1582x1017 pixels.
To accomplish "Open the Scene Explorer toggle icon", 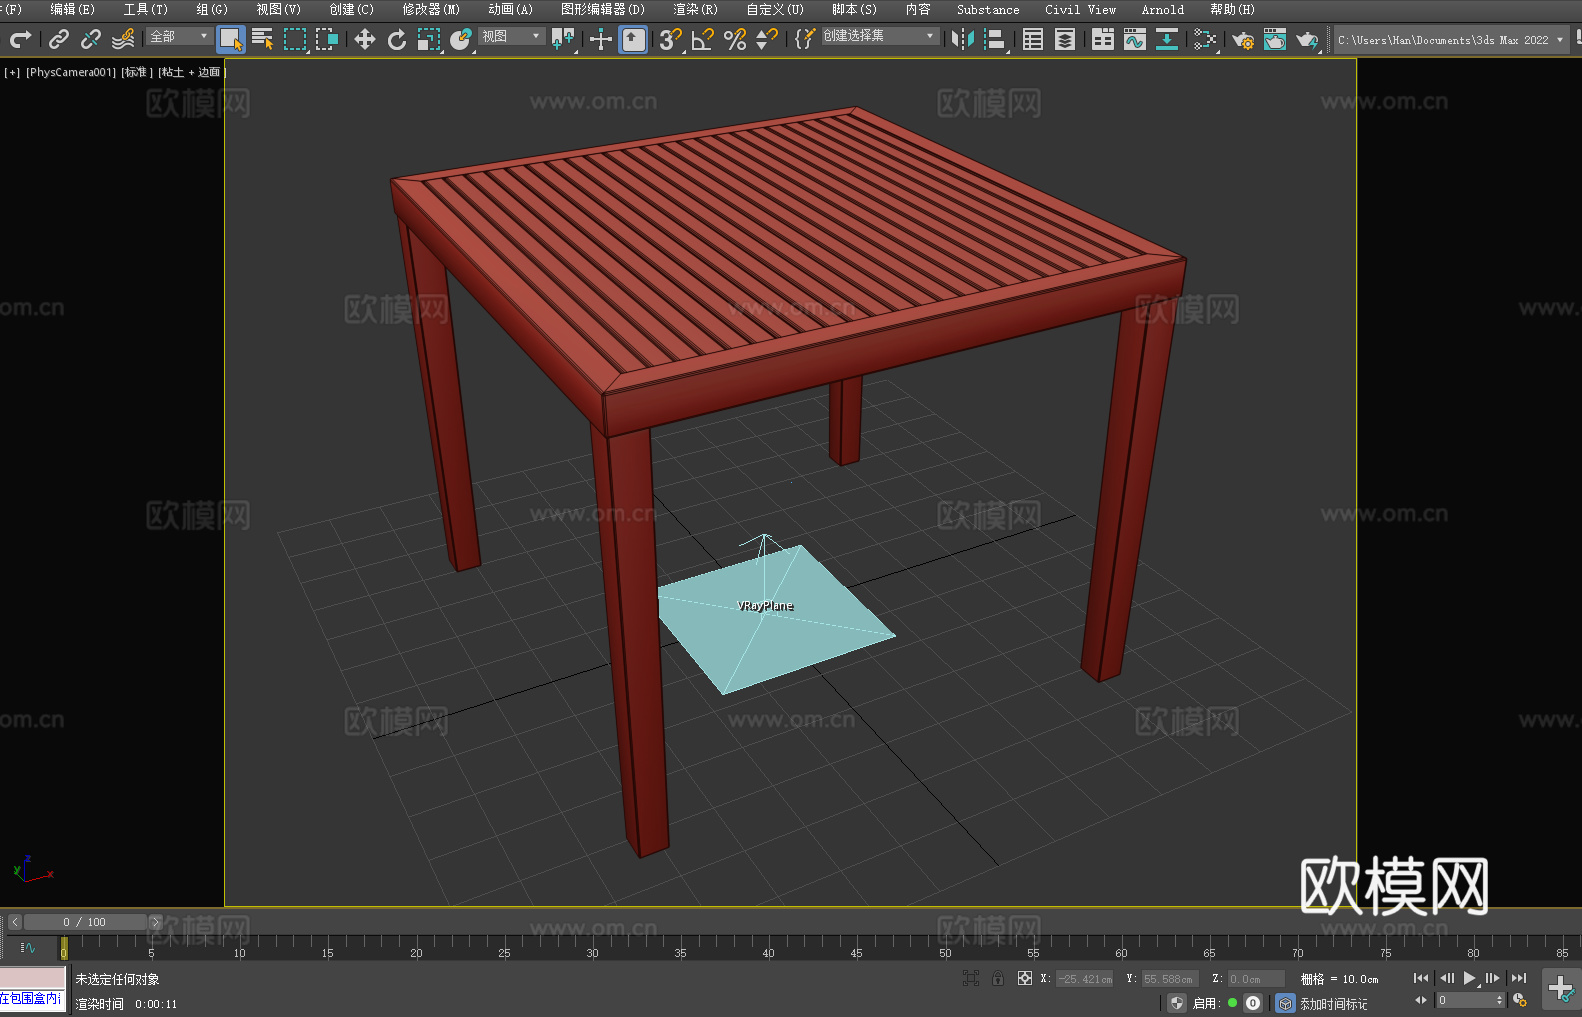I will point(1033,39).
